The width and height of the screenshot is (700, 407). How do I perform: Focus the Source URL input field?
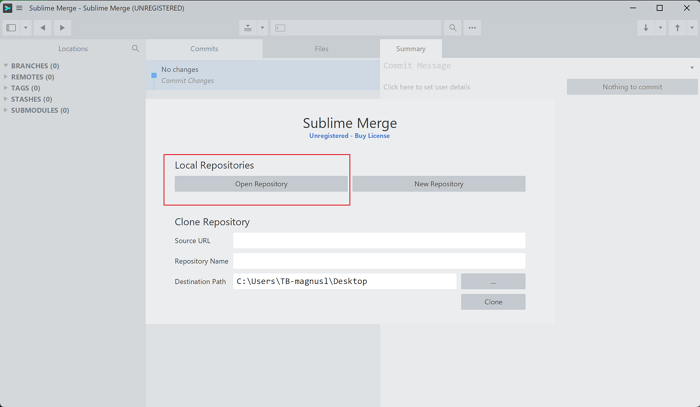coord(379,241)
